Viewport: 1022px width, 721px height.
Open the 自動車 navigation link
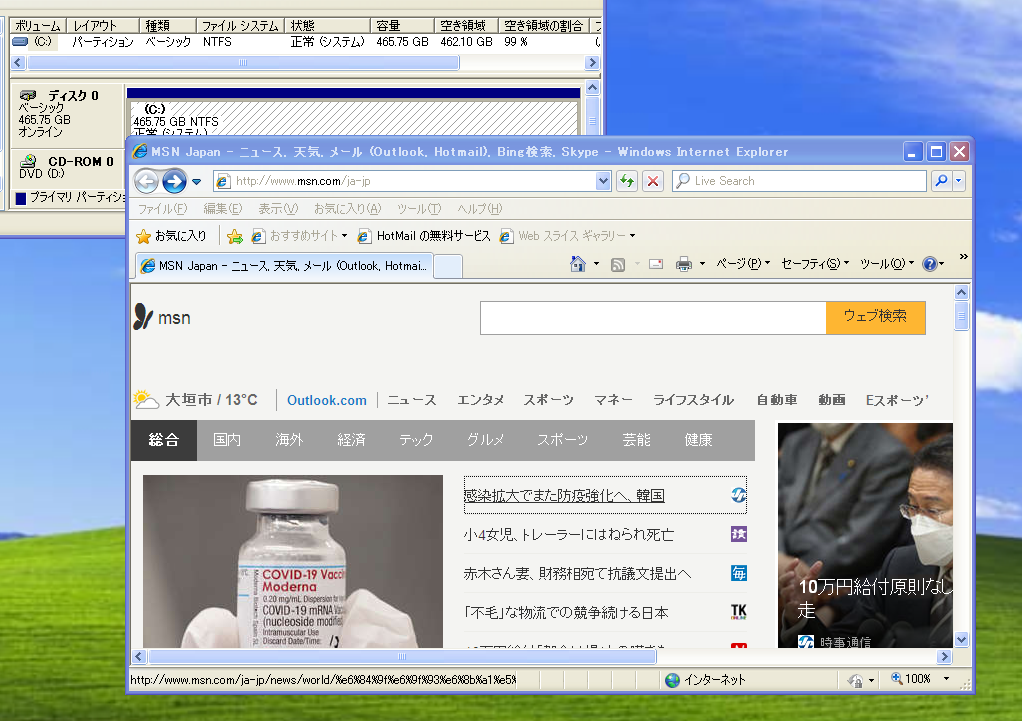777,400
